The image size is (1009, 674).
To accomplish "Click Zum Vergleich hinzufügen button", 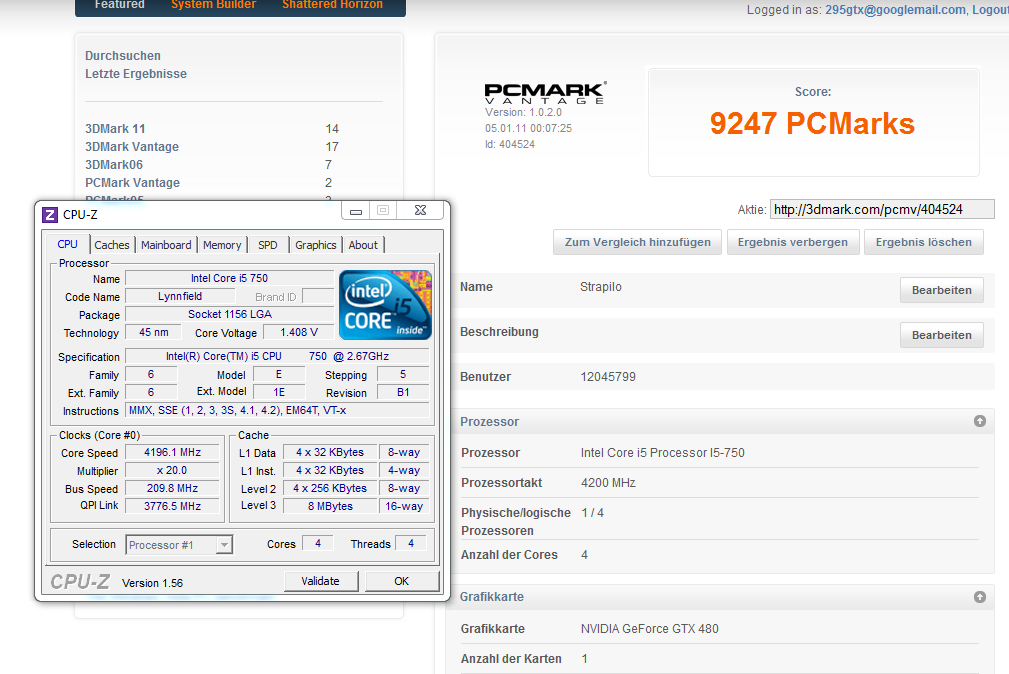I will (637, 242).
